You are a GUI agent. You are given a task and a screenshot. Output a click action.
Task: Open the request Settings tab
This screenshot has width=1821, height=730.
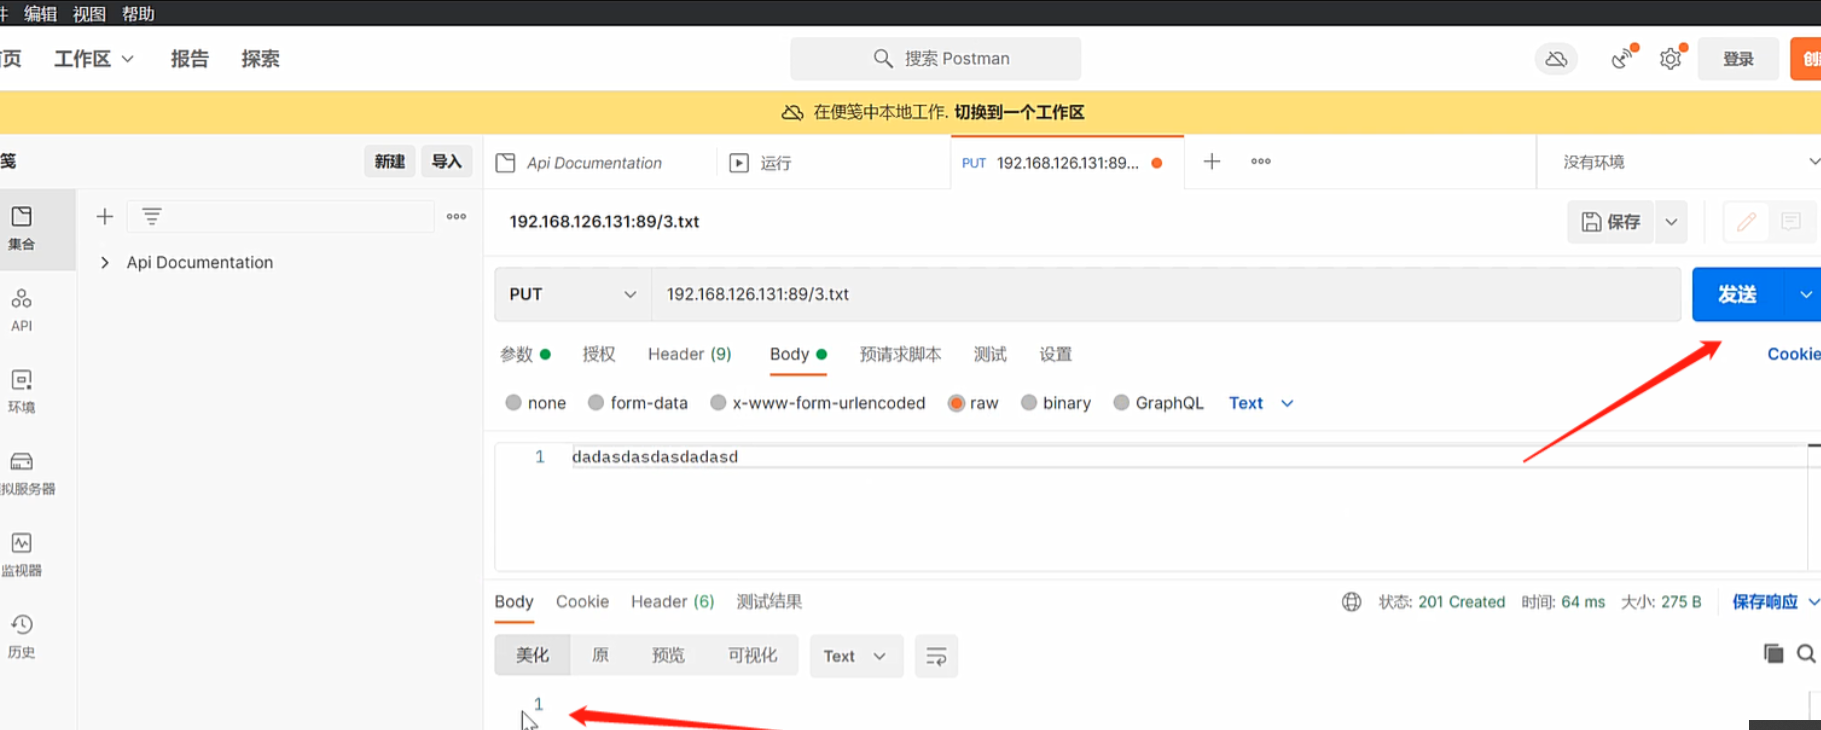(1055, 354)
